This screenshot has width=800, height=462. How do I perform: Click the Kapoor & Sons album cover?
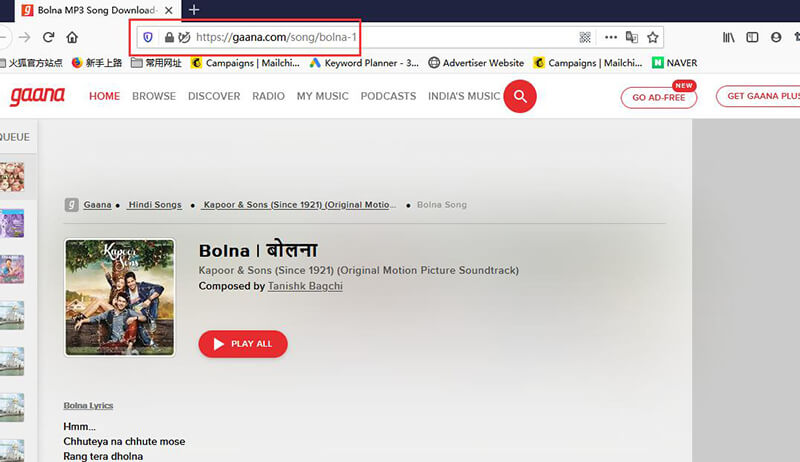[119, 297]
